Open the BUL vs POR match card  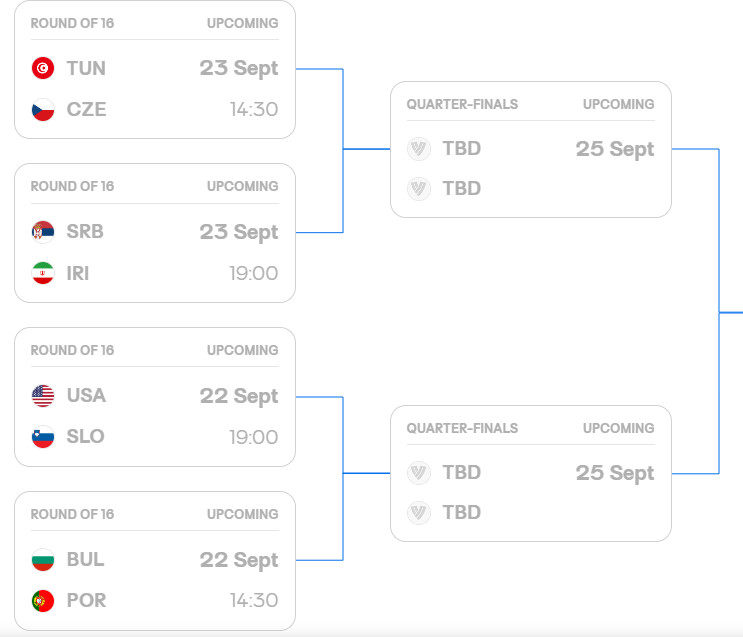click(155, 561)
